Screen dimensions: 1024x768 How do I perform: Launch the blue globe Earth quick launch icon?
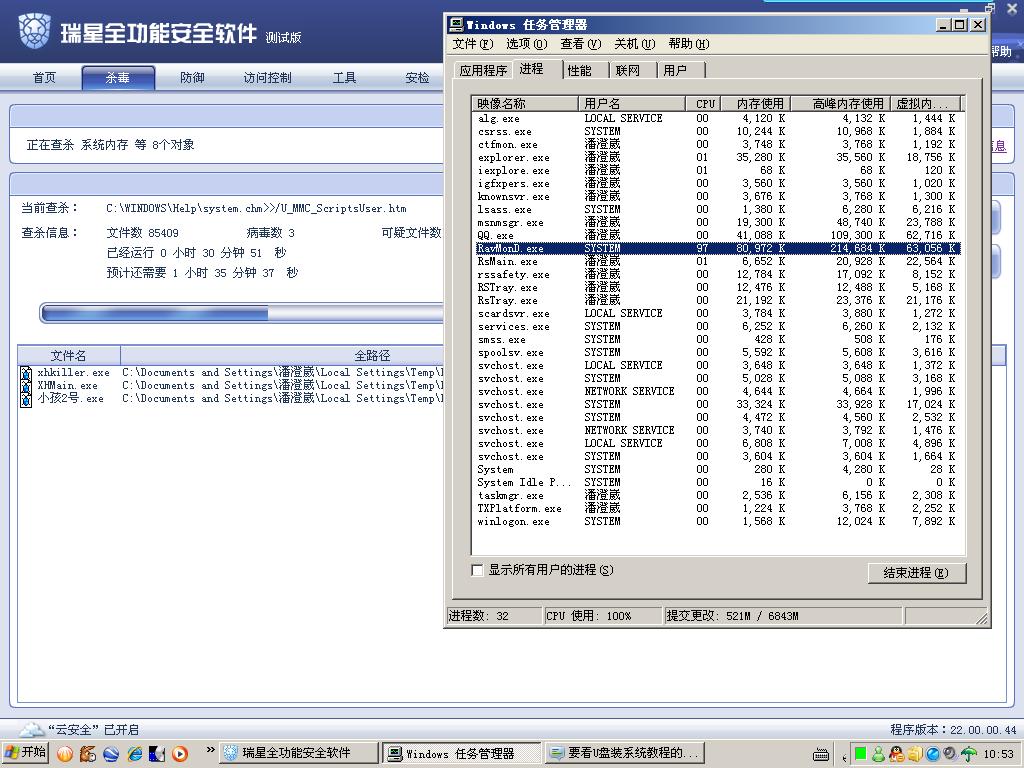pos(111,754)
